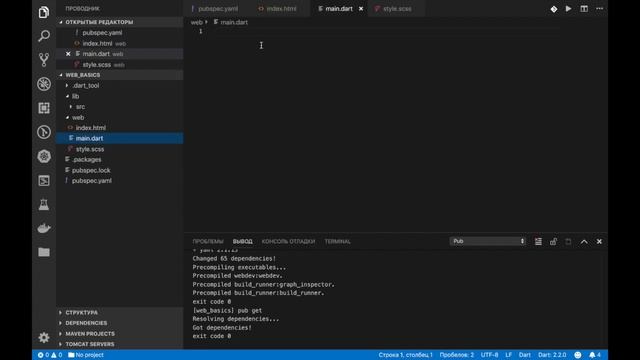The width and height of the screenshot is (640, 360).
Task: Run the file with play button
Action: pos(569,9)
